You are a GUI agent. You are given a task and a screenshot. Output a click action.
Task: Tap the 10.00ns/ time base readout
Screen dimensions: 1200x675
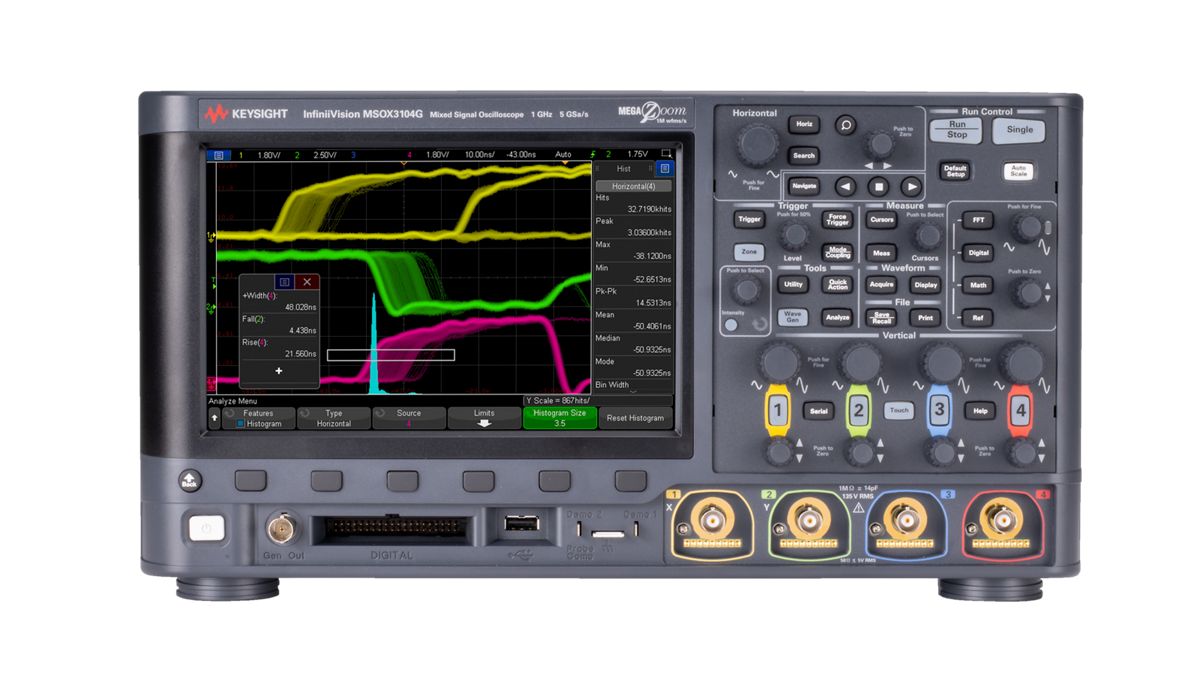[478, 155]
